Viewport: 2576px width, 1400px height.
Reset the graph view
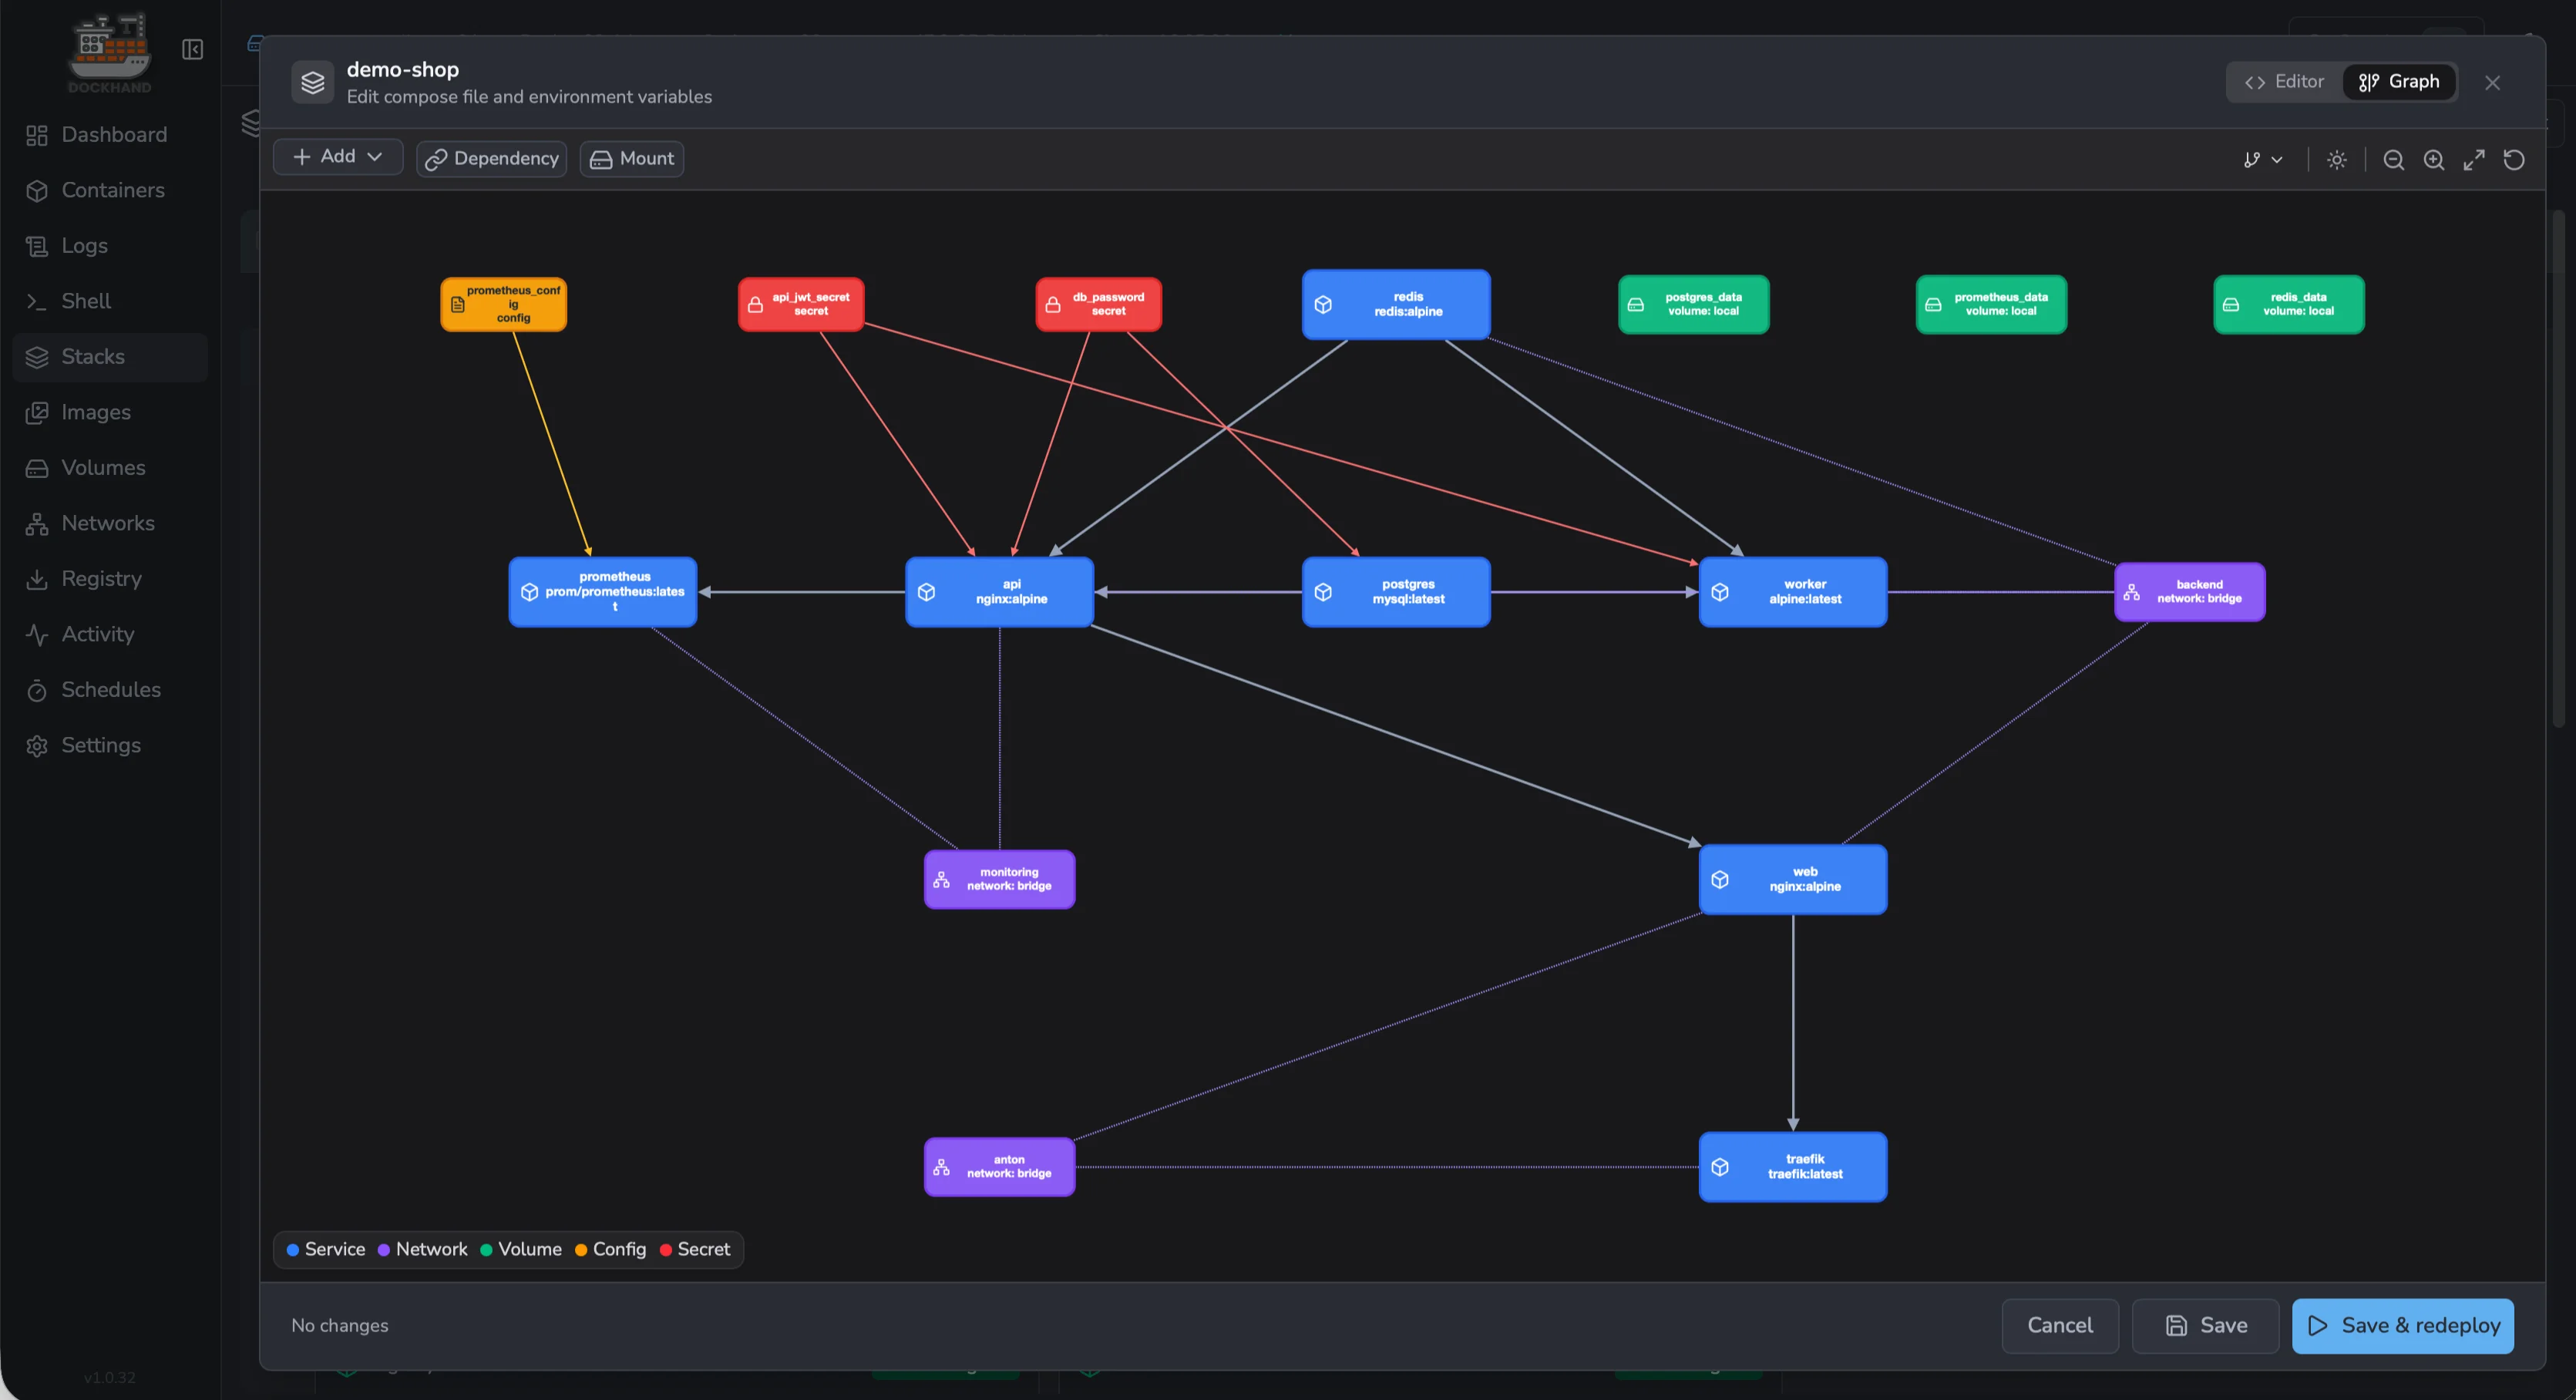[x=2514, y=160]
